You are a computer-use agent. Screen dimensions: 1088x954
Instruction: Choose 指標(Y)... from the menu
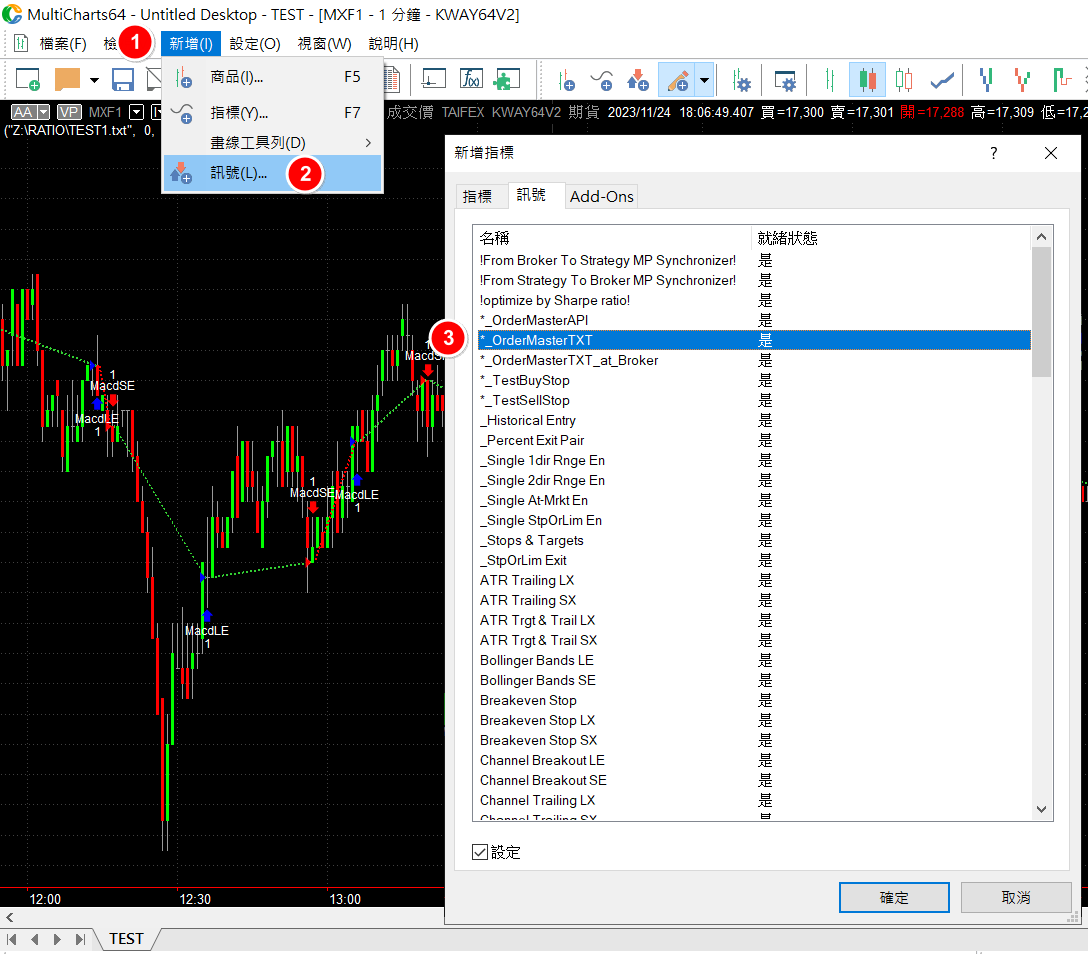coord(273,112)
